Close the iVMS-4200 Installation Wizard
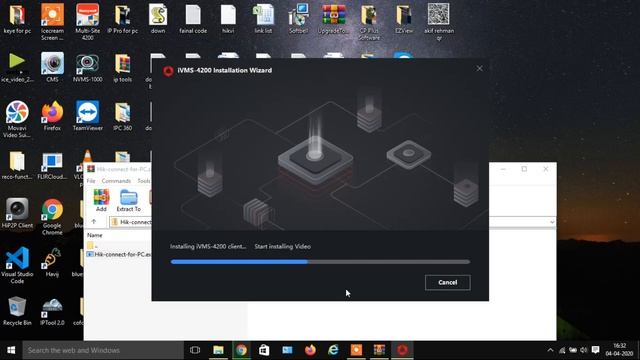Image resolution: width=640 pixels, height=360 pixels. pyautogui.click(x=479, y=69)
